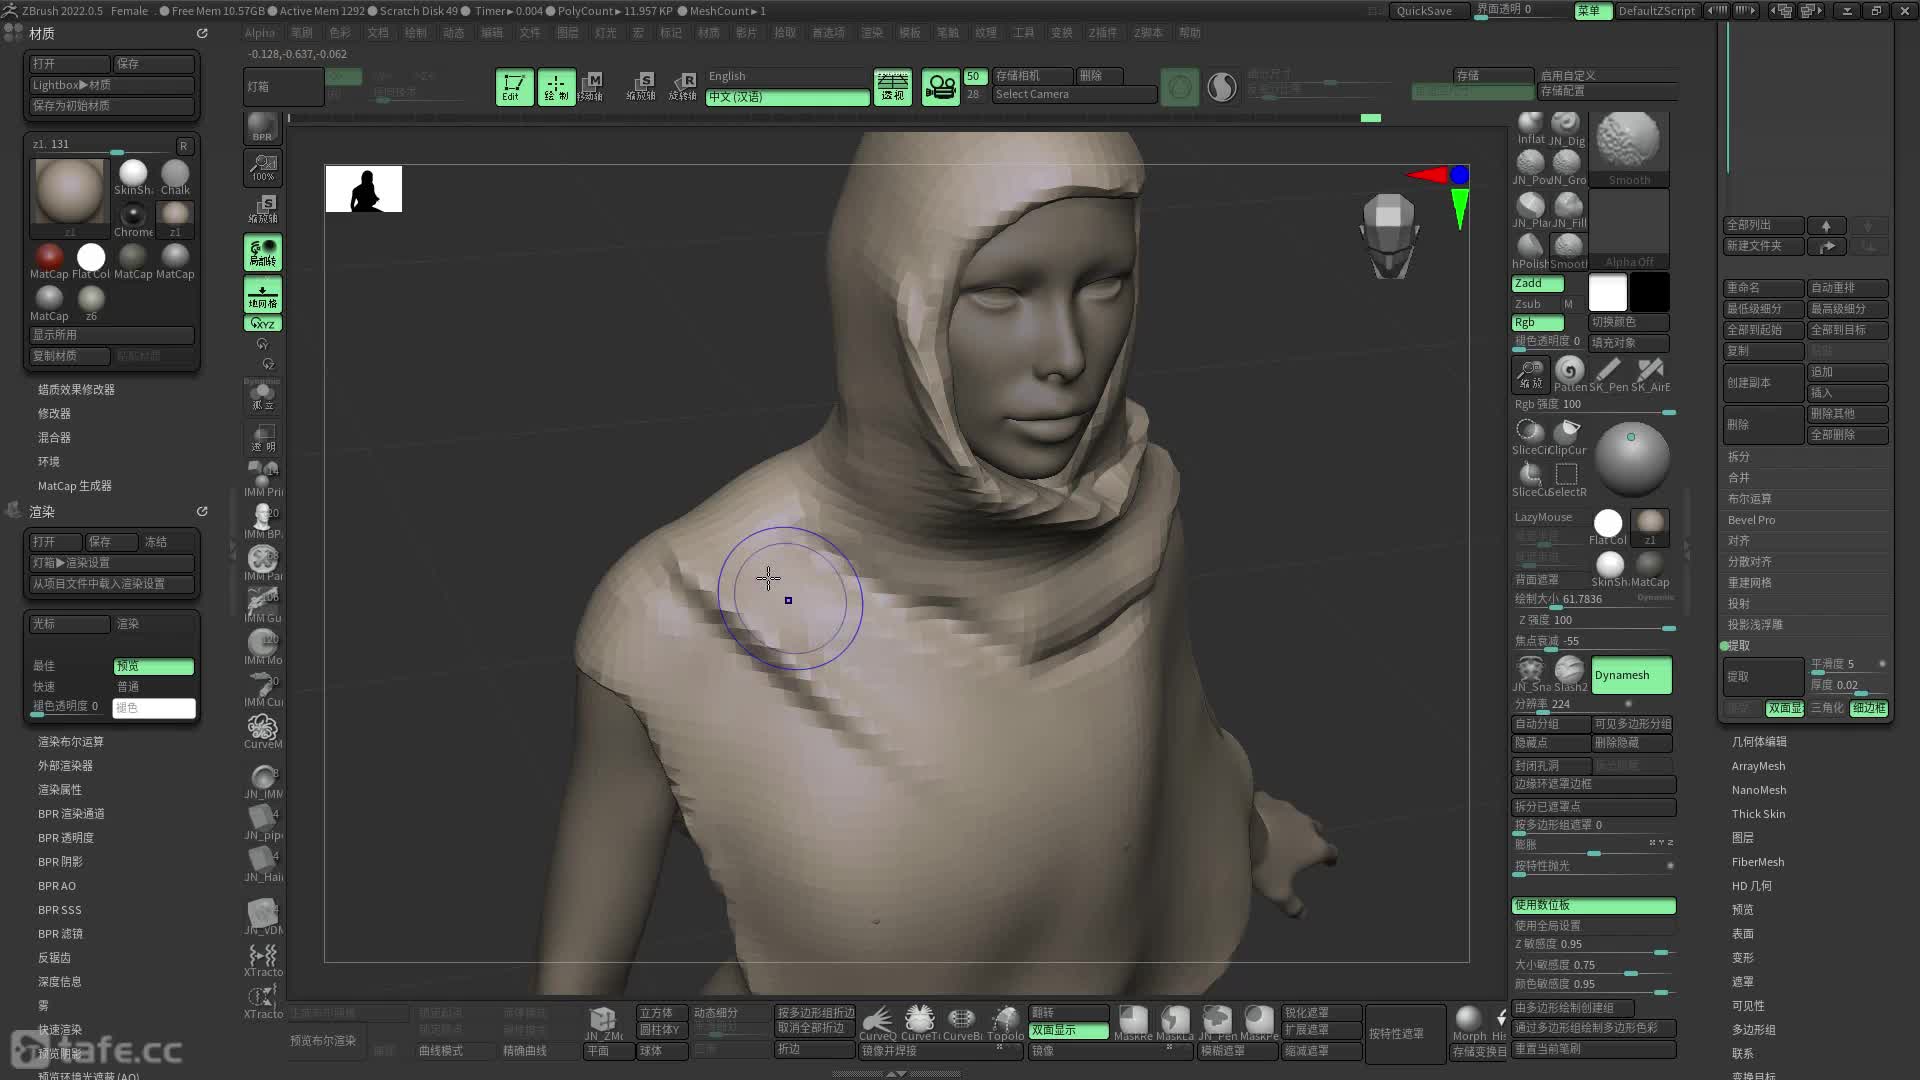Click the CurveM brush in left shelf
The width and height of the screenshot is (1920, 1080).
pyautogui.click(x=262, y=731)
